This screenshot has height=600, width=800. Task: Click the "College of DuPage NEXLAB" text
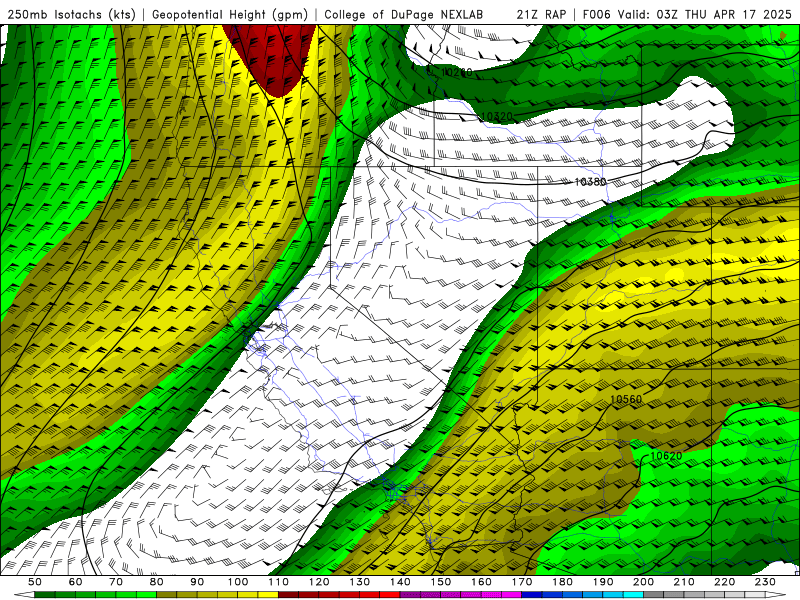point(403,15)
